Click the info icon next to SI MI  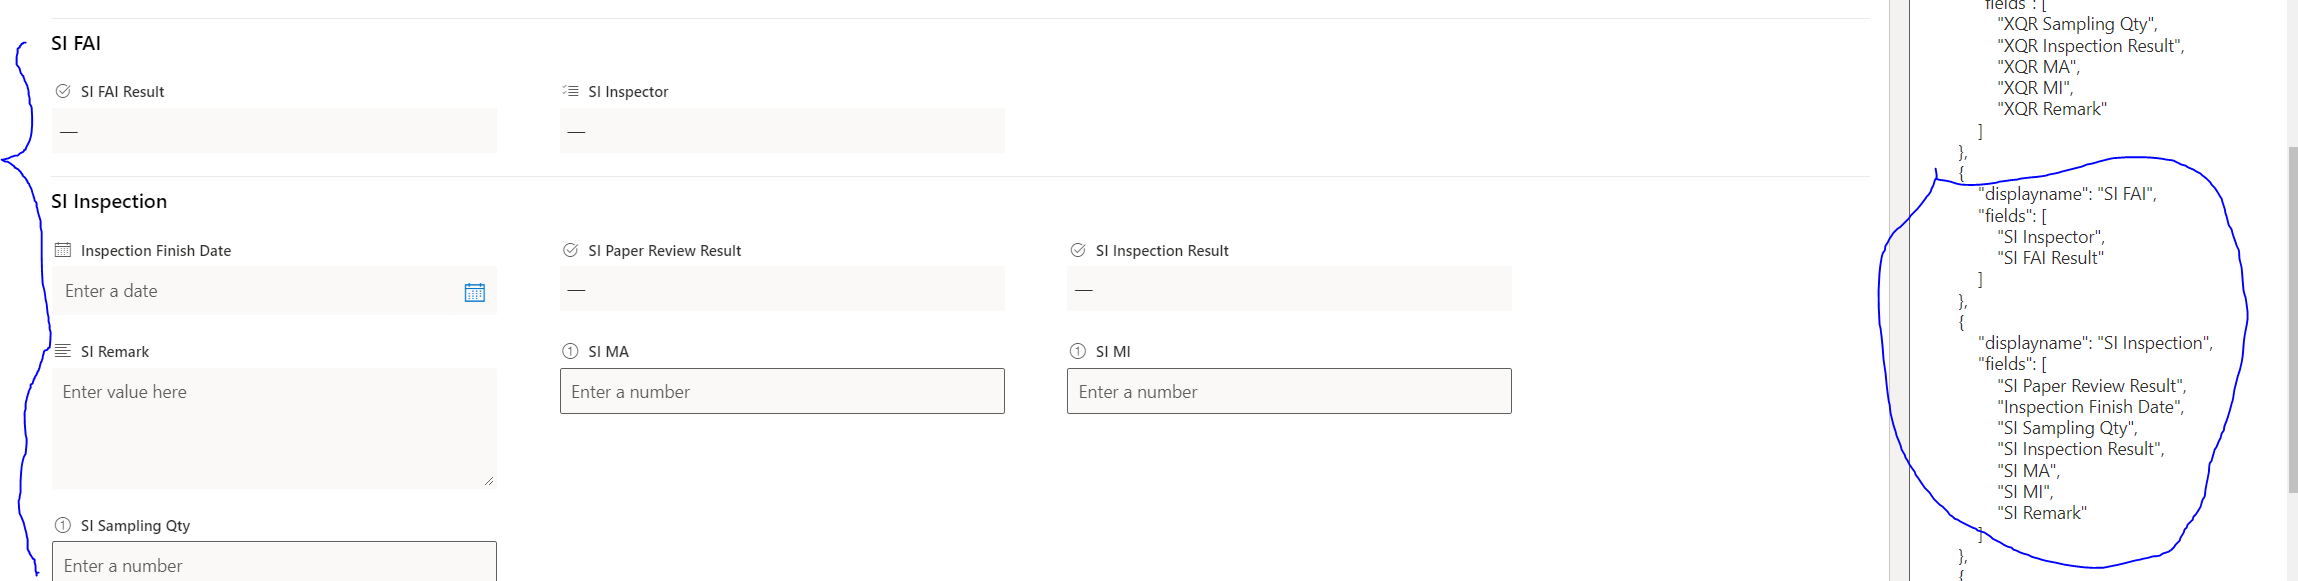pos(1078,351)
